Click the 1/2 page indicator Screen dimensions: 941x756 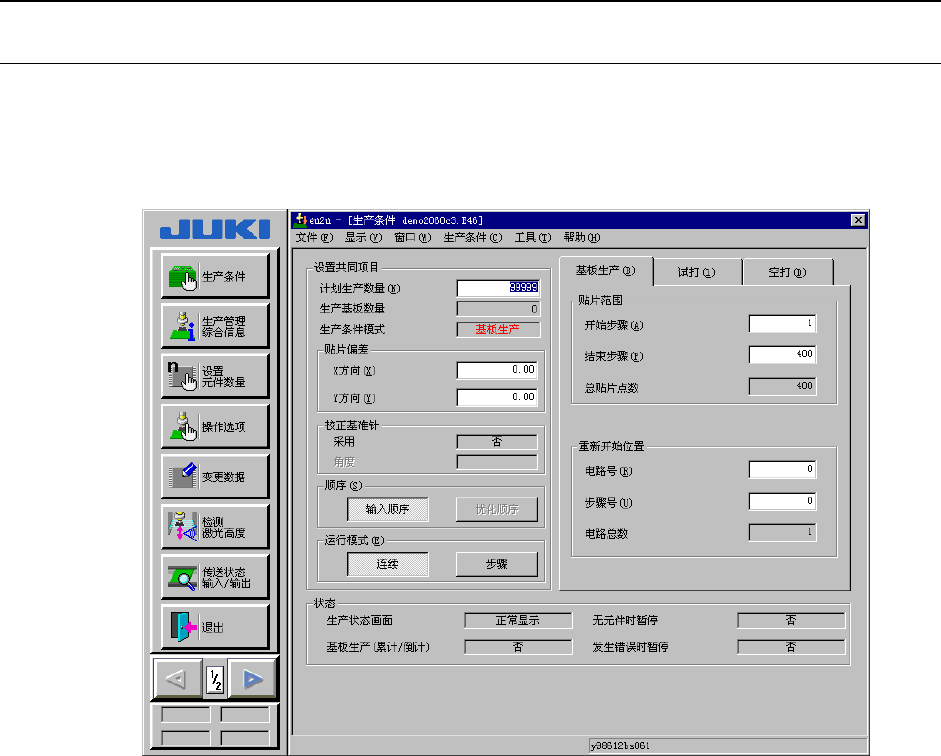pyautogui.click(x=215, y=680)
